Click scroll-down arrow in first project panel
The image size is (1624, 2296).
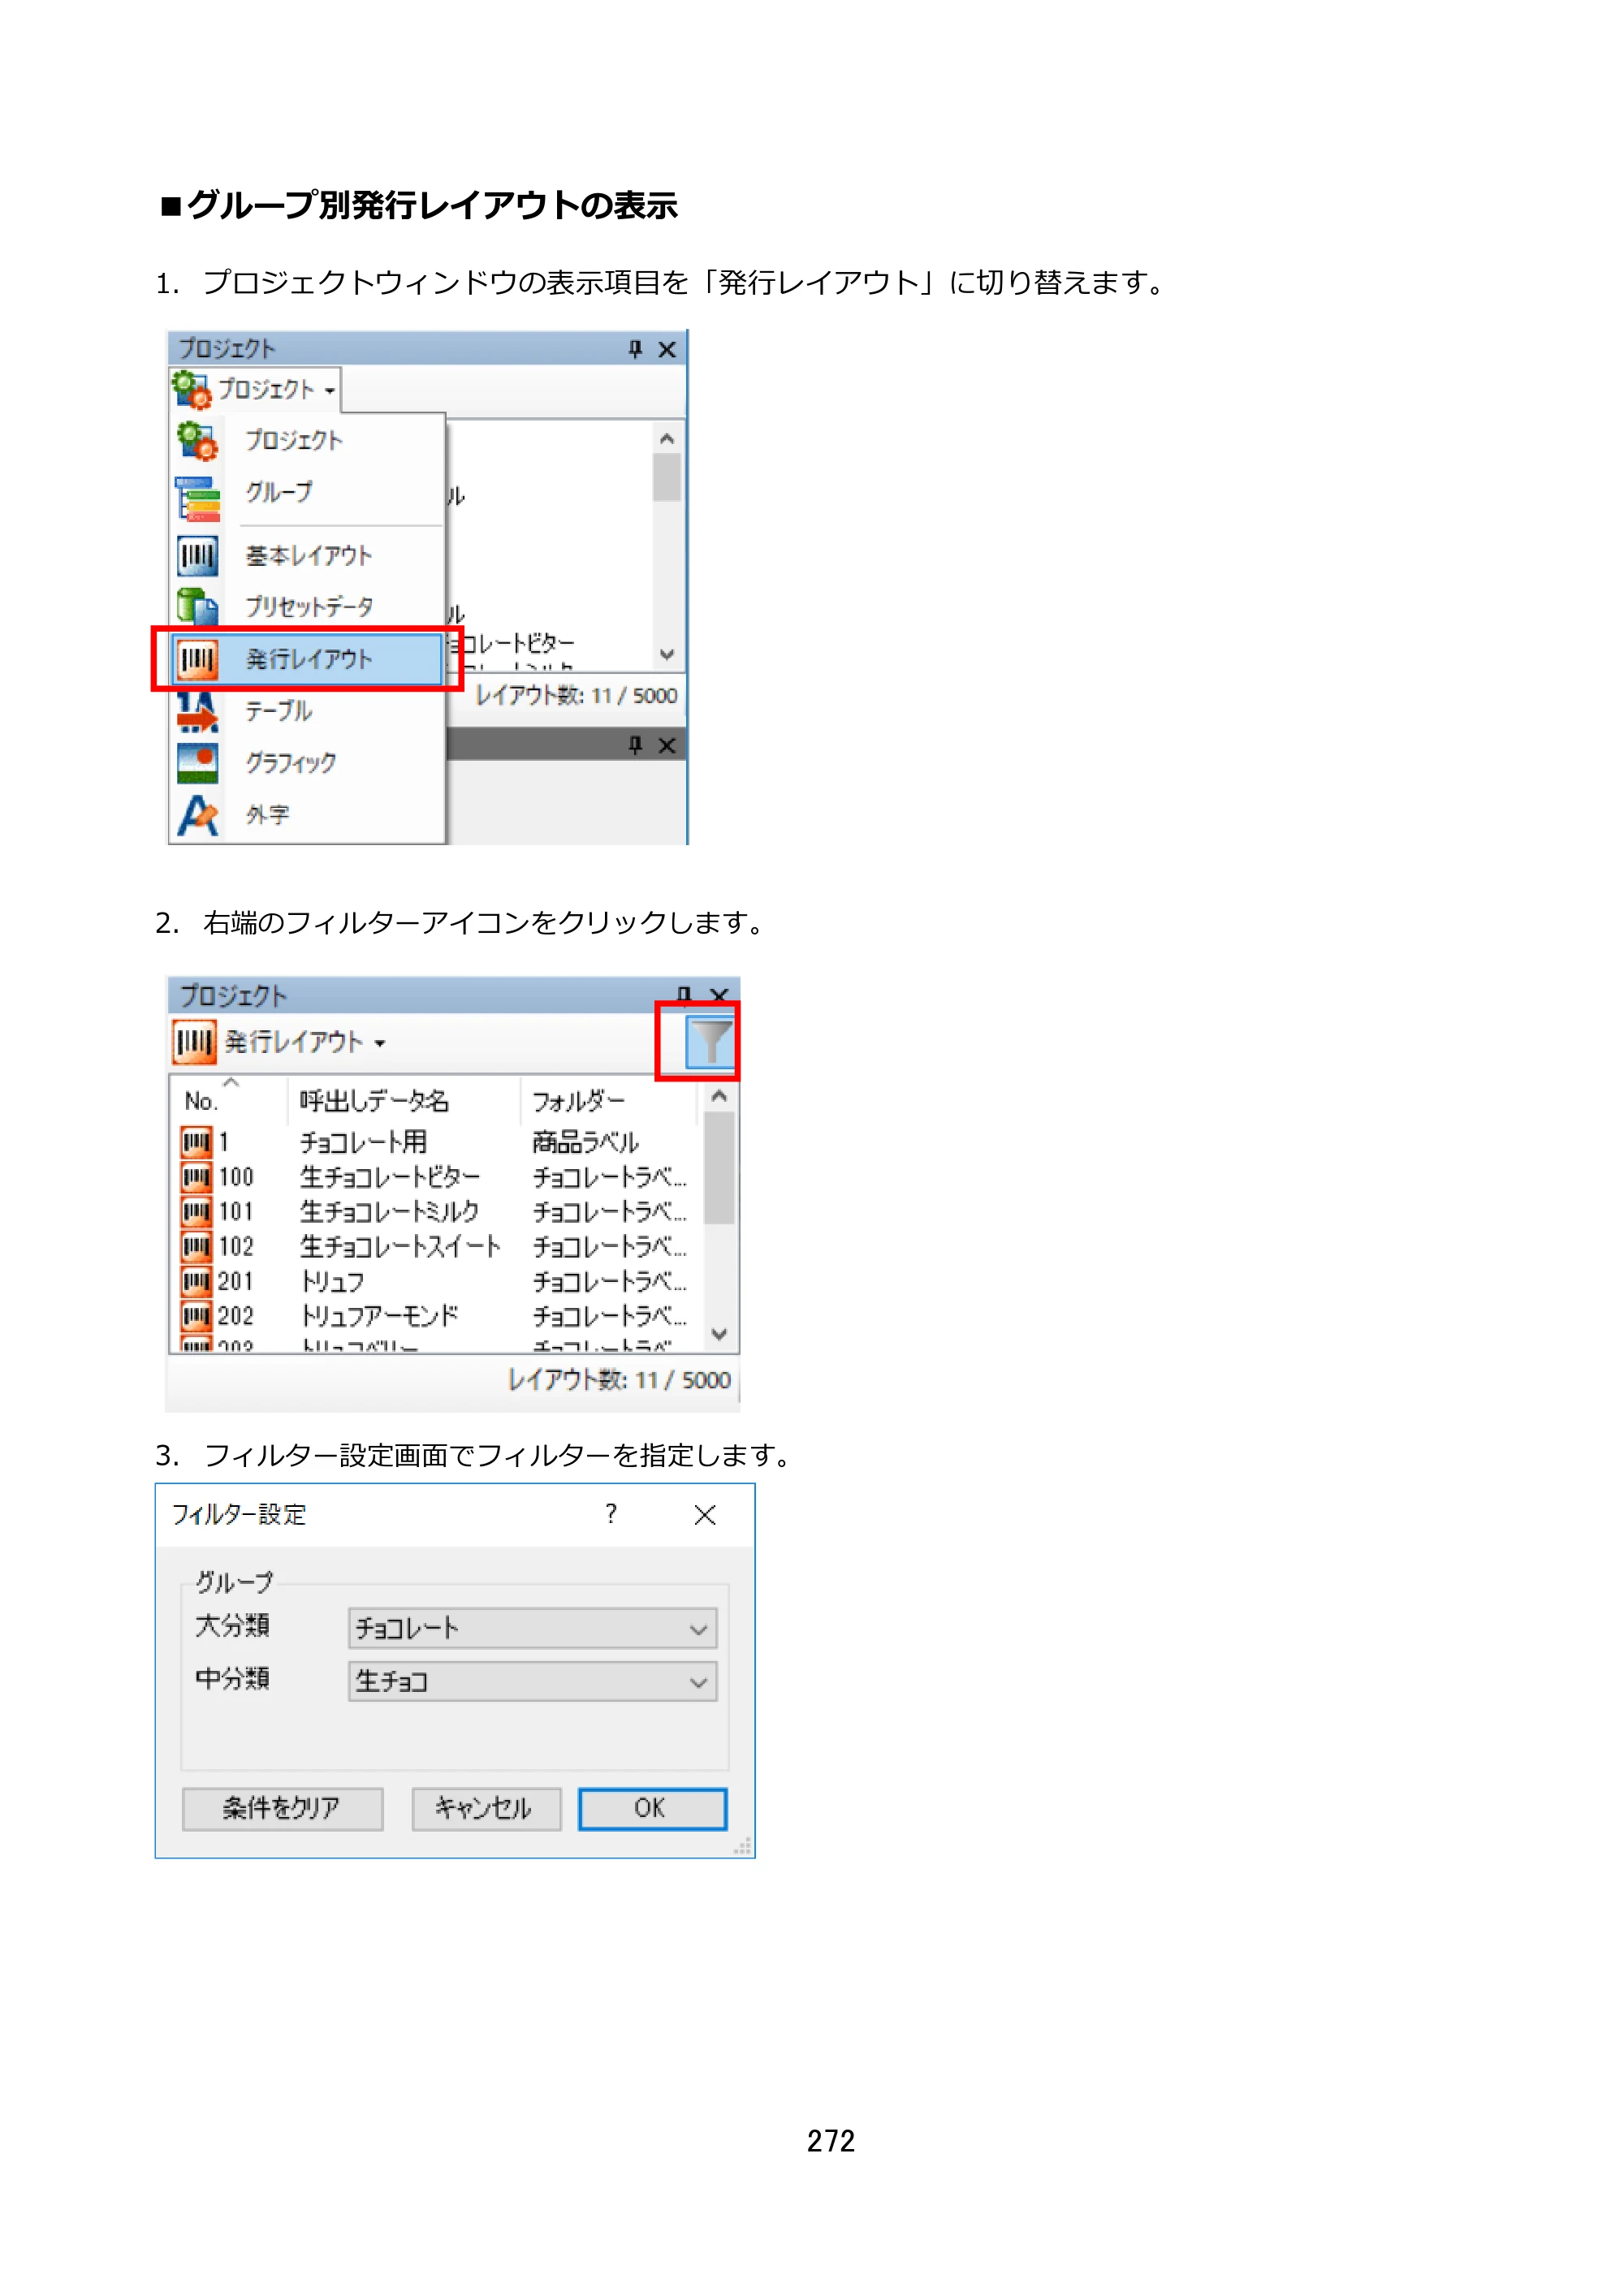coord(667,654)
